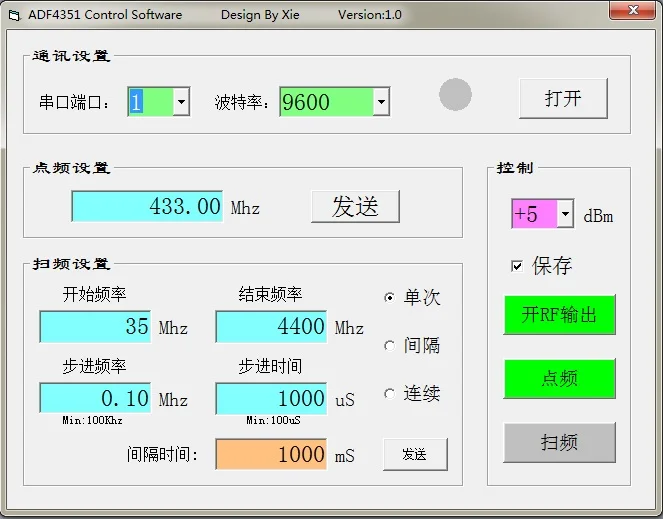Select the 单次 (single) radio button
663x519 pixels.
(389, 298)
